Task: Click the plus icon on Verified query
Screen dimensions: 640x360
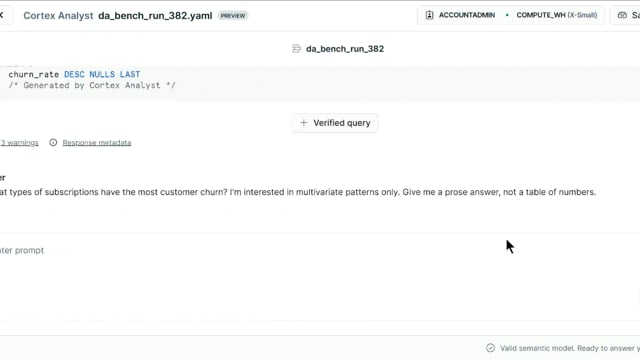Action: (303, 123)
